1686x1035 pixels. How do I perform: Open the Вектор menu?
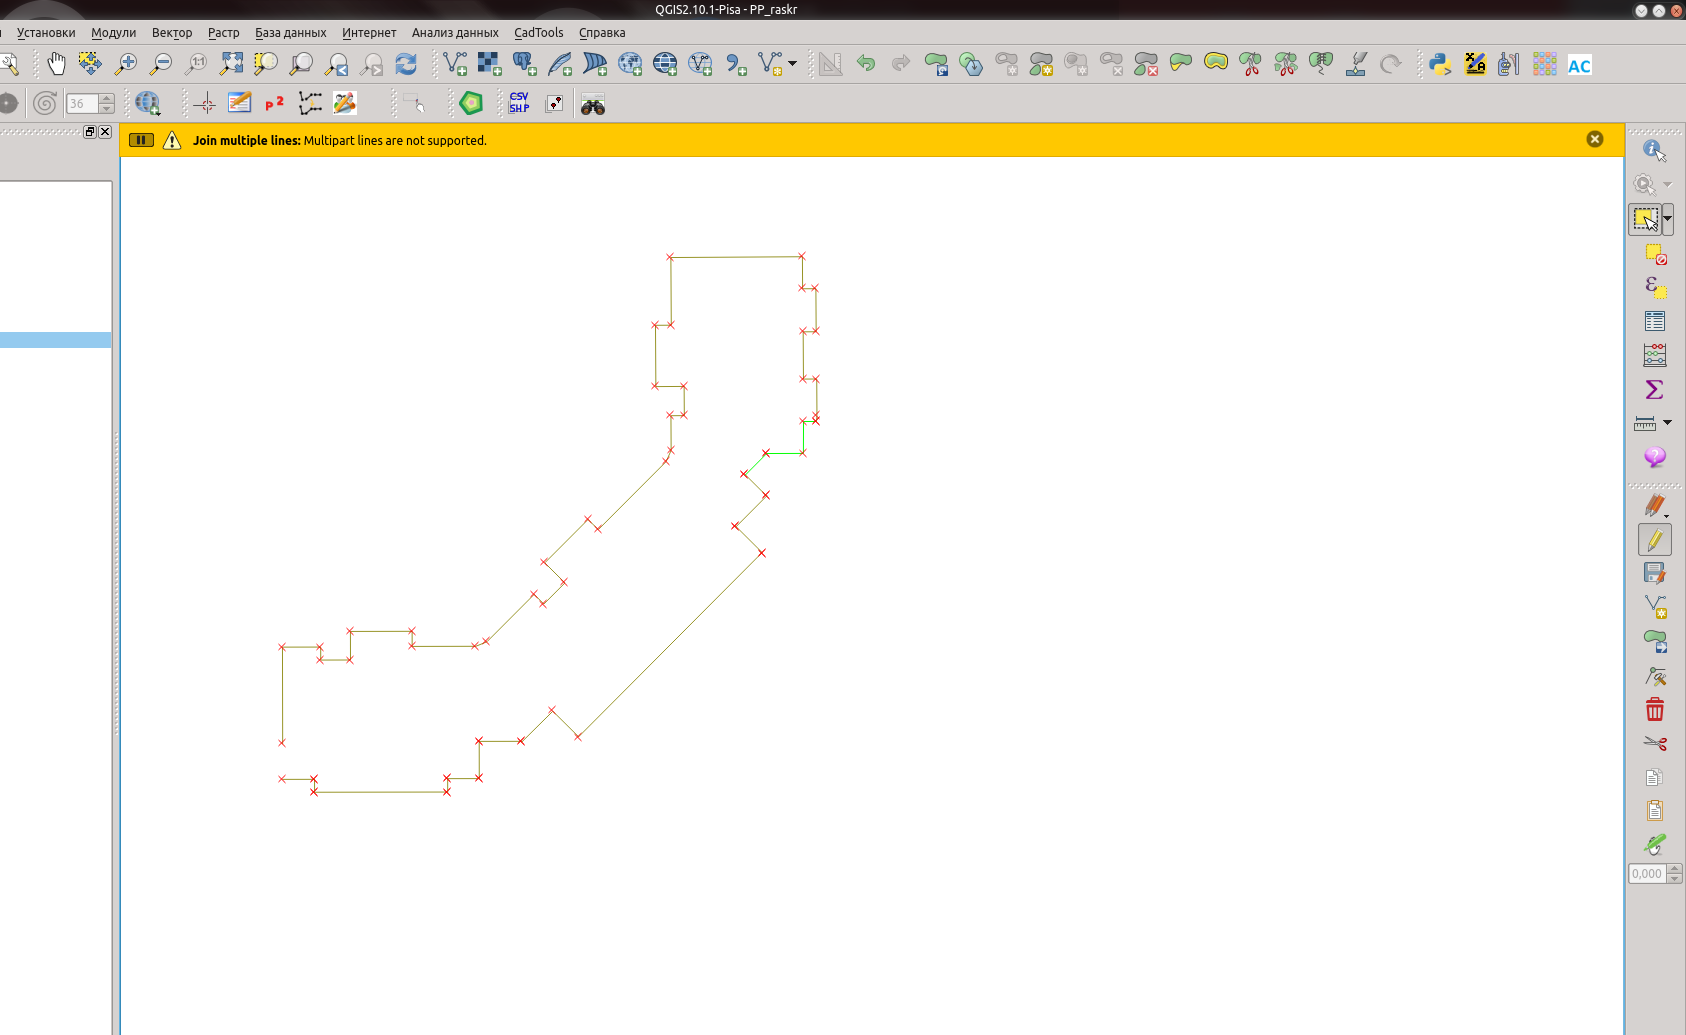click(171, 33)
